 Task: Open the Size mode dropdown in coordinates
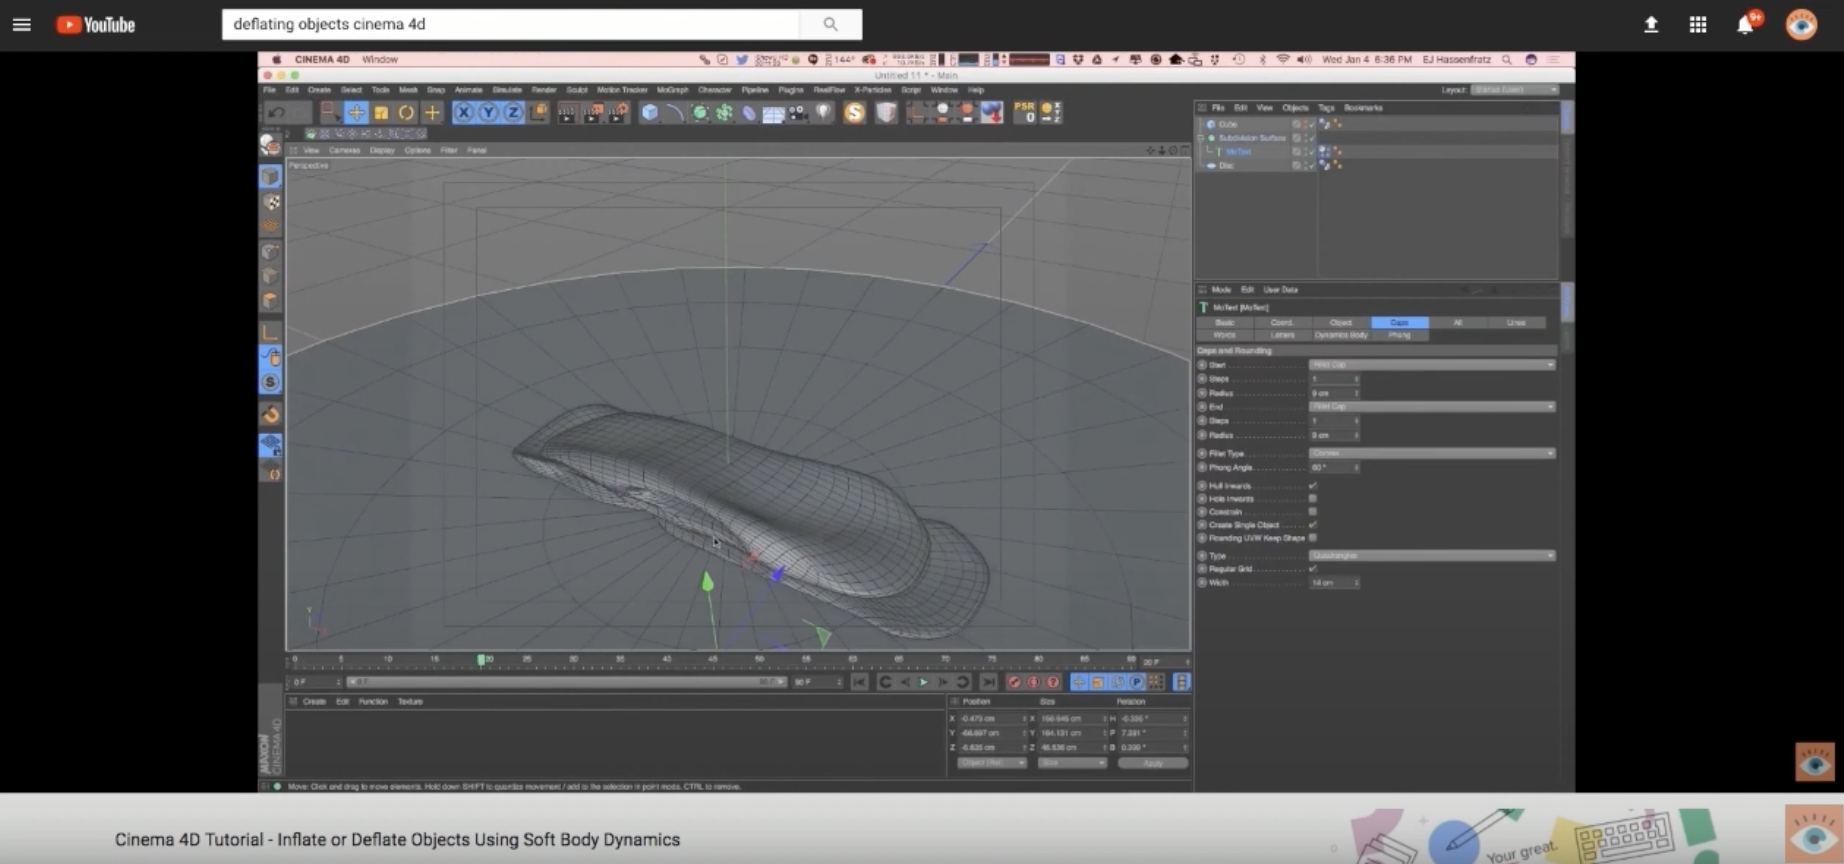1072,763
